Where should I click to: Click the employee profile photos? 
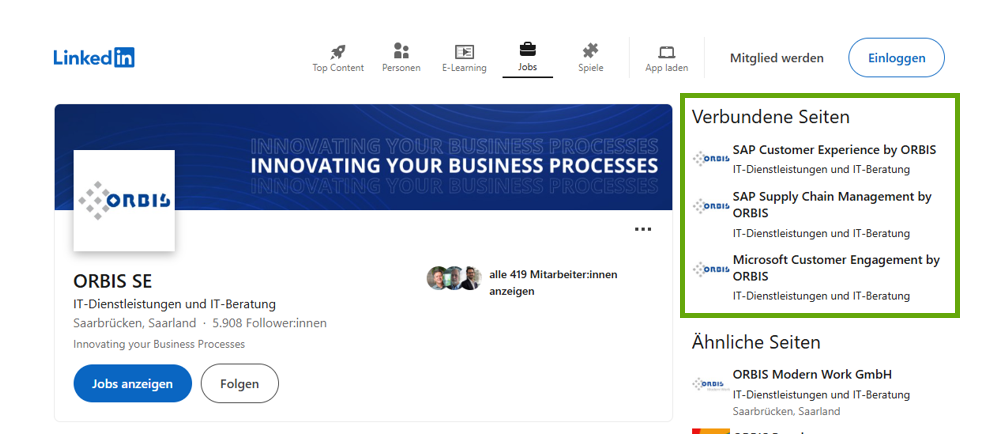coord(454,278)
